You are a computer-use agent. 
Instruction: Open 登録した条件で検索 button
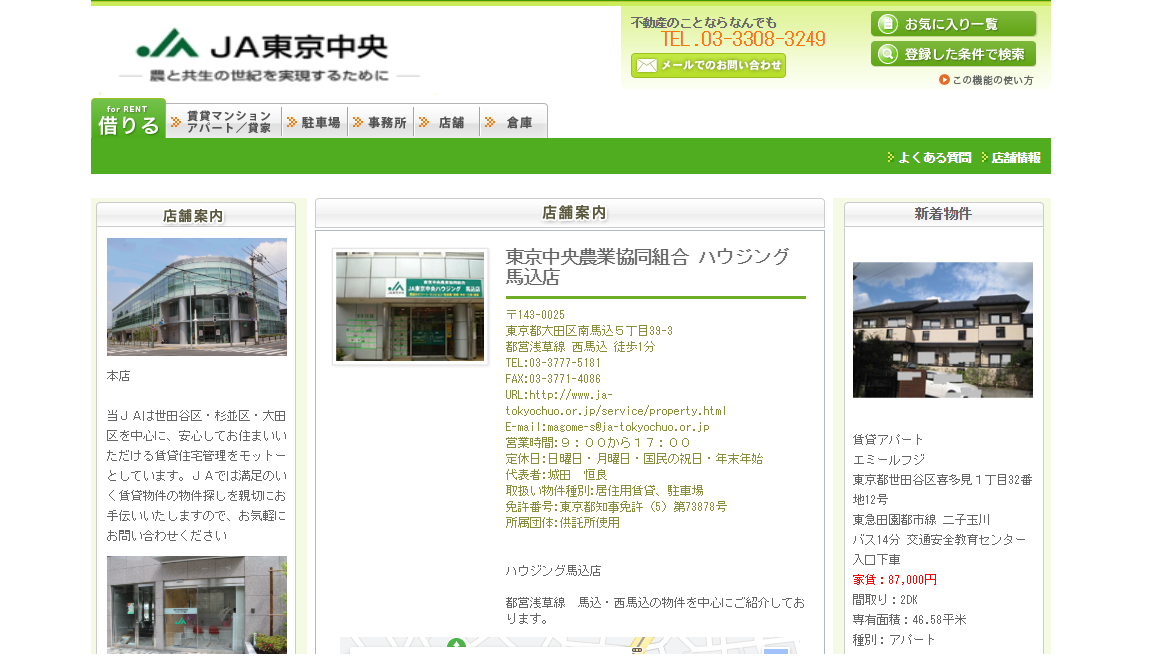point(953,54)
